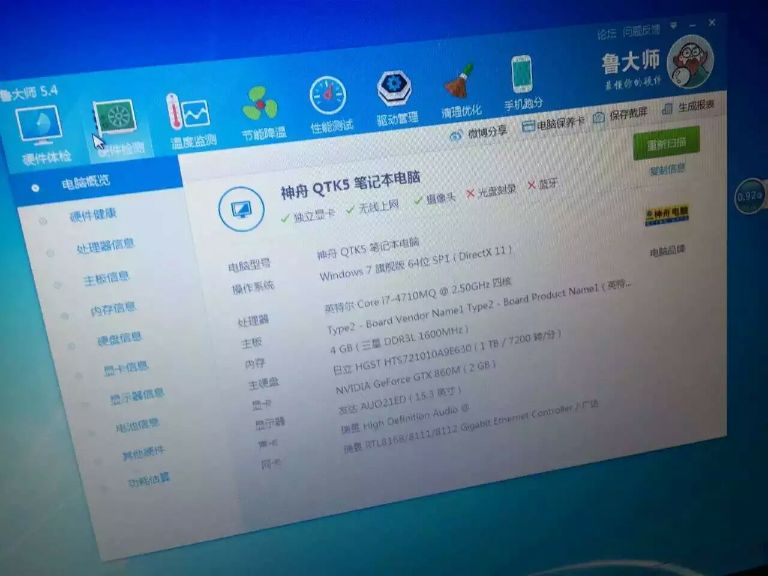
Task: Click the 光盘刻录 cross indicator
Action: point(491,192)
